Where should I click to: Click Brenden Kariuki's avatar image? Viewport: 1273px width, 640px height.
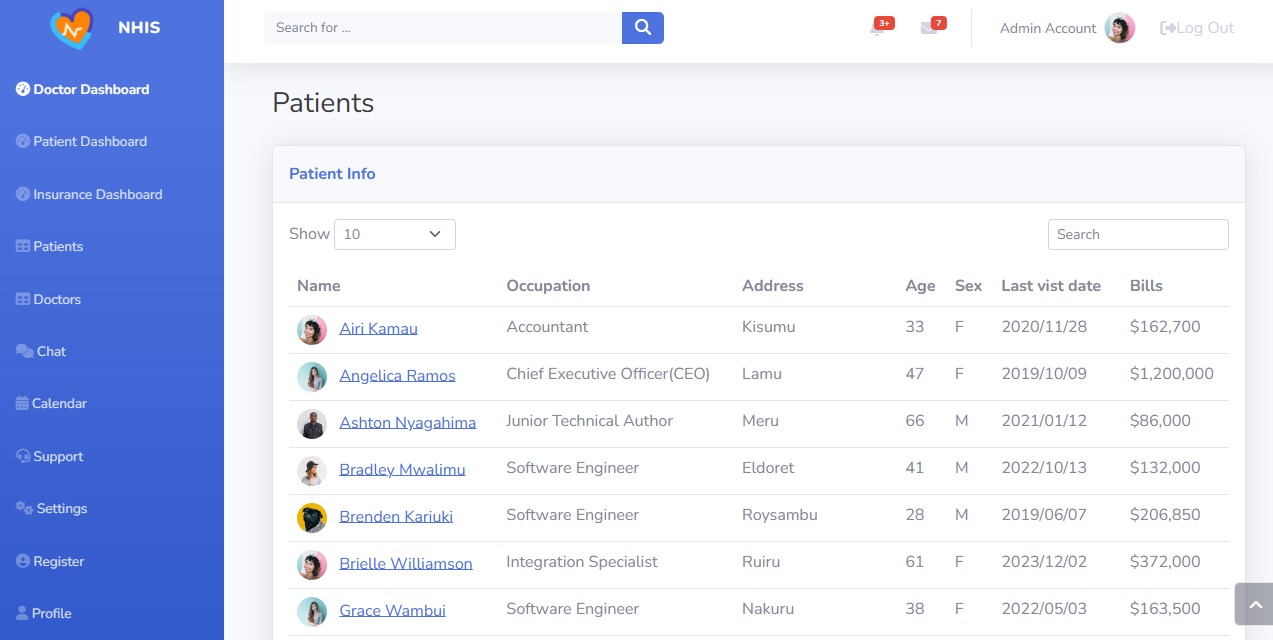coord(312,518)
